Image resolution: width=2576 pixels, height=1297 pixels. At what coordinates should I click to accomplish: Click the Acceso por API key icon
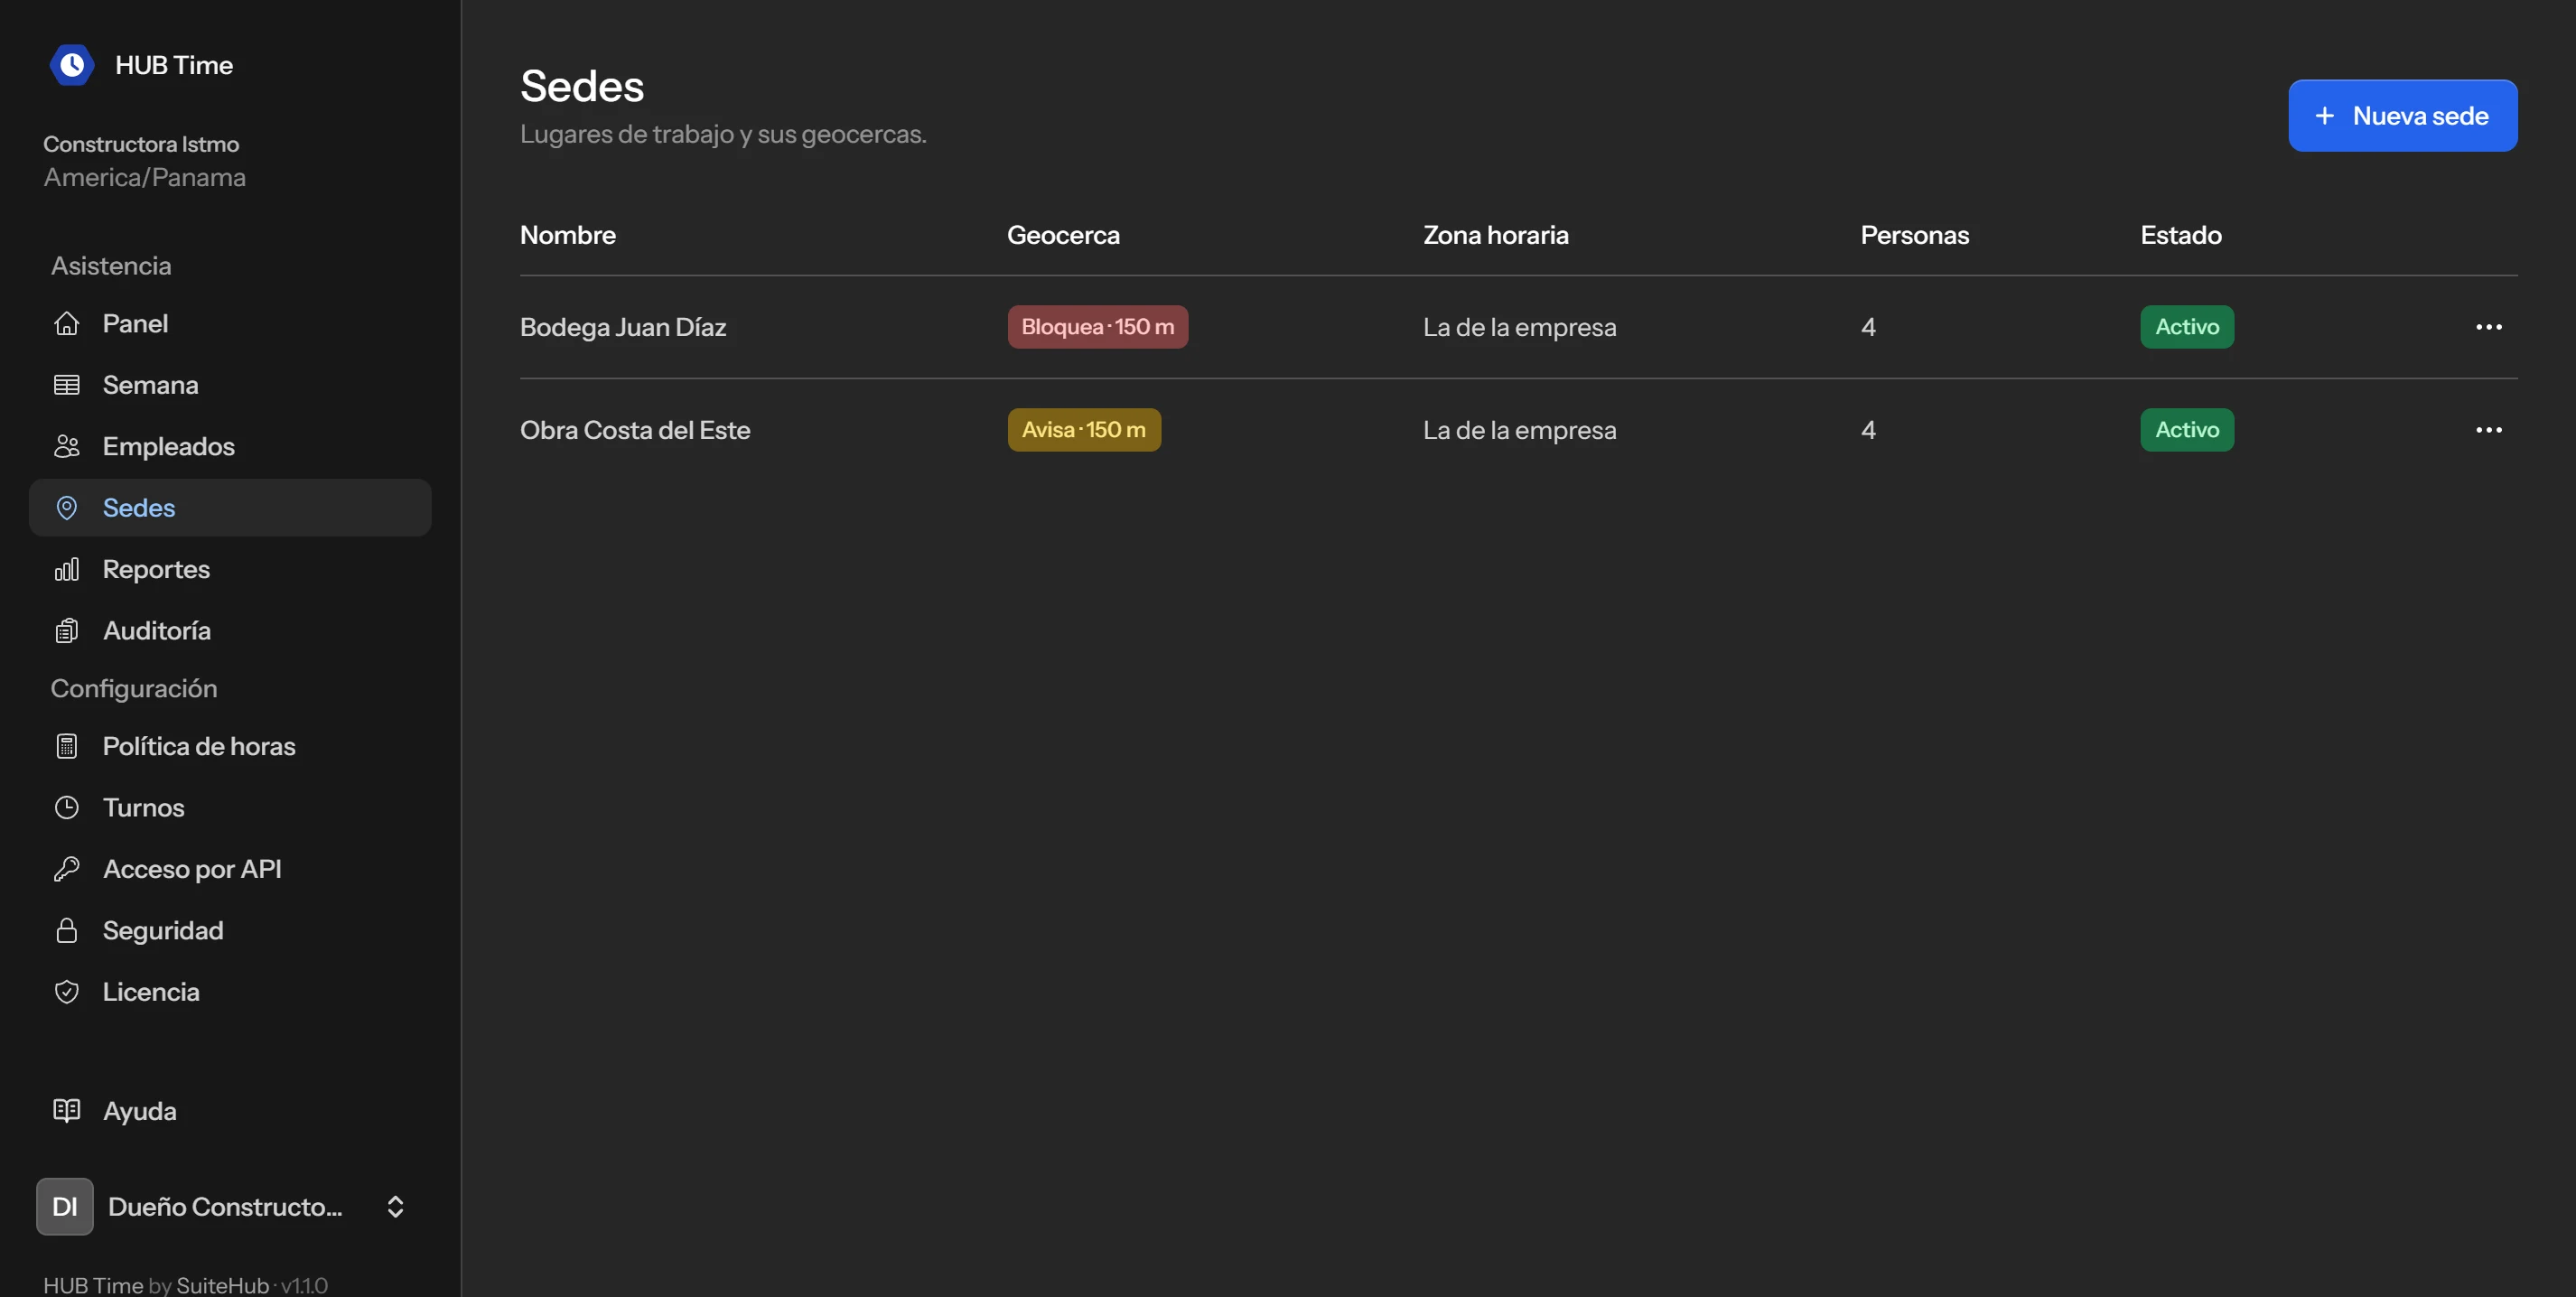click(67, 869)
